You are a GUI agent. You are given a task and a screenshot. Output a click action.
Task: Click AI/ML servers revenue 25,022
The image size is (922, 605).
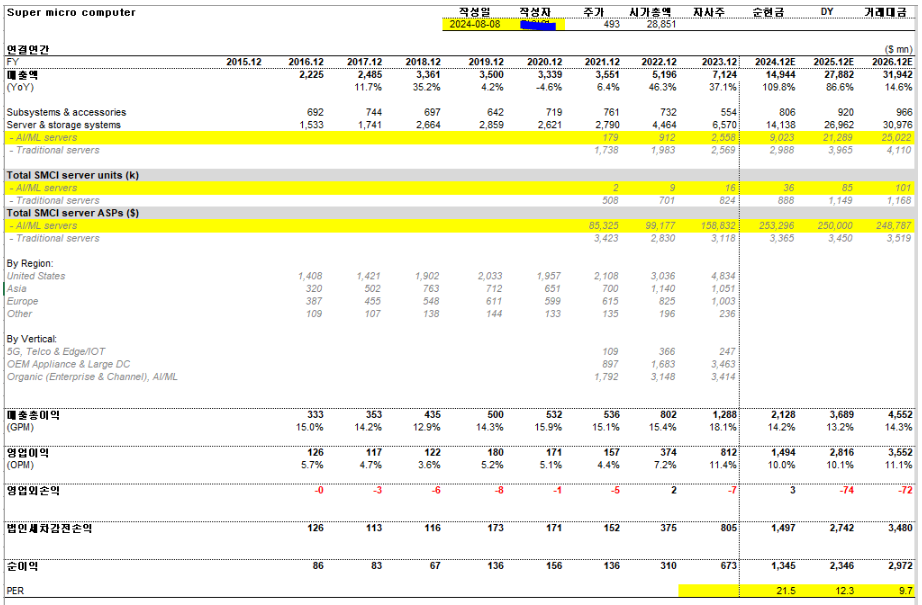(896, 138)
